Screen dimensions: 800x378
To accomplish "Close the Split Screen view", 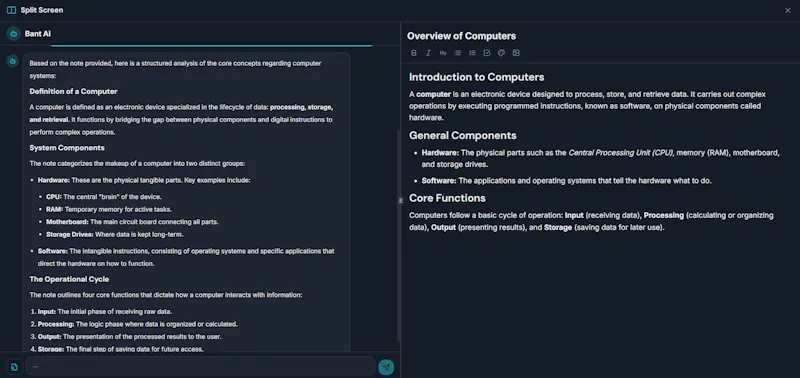I will coord(787,11).
